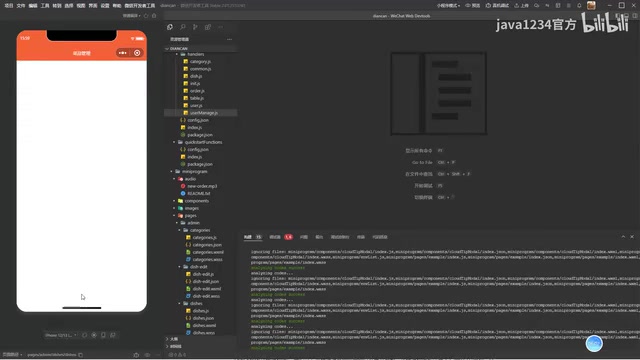Close the bottom output panel
The height and width of the screenshot is (360, 640).
[632, 237]
